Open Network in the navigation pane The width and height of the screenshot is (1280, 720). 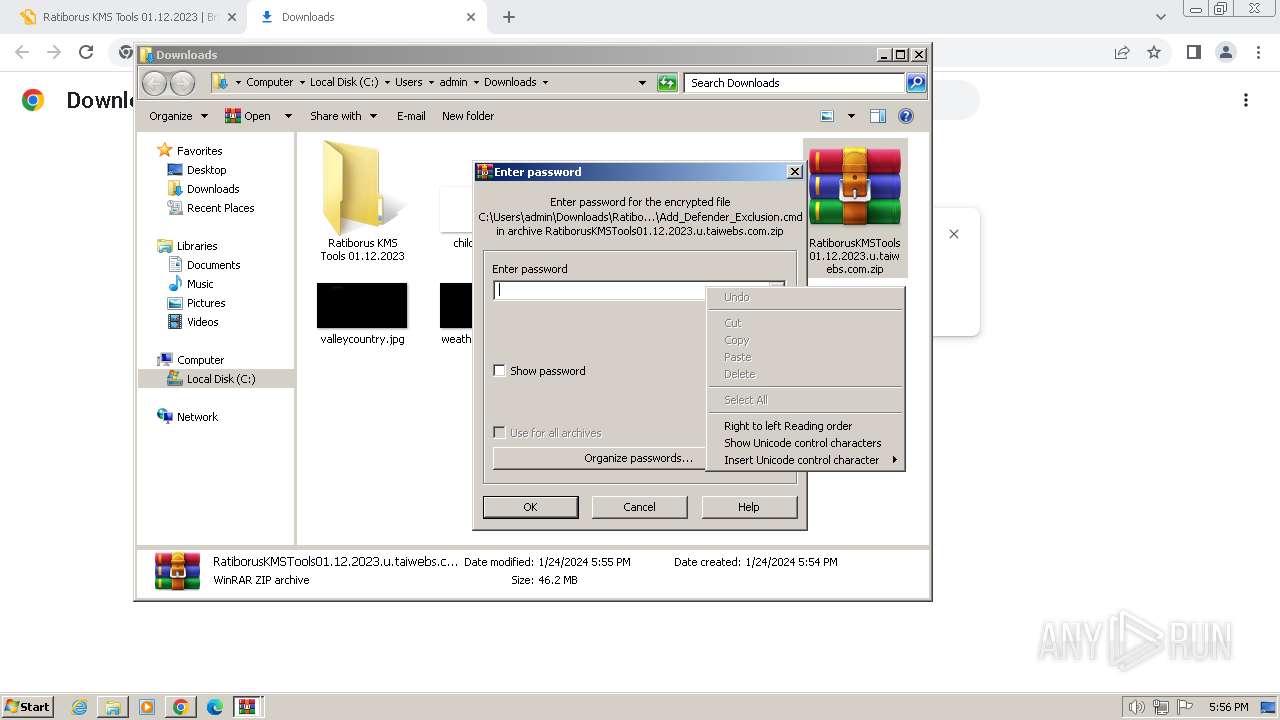point(197,417)
